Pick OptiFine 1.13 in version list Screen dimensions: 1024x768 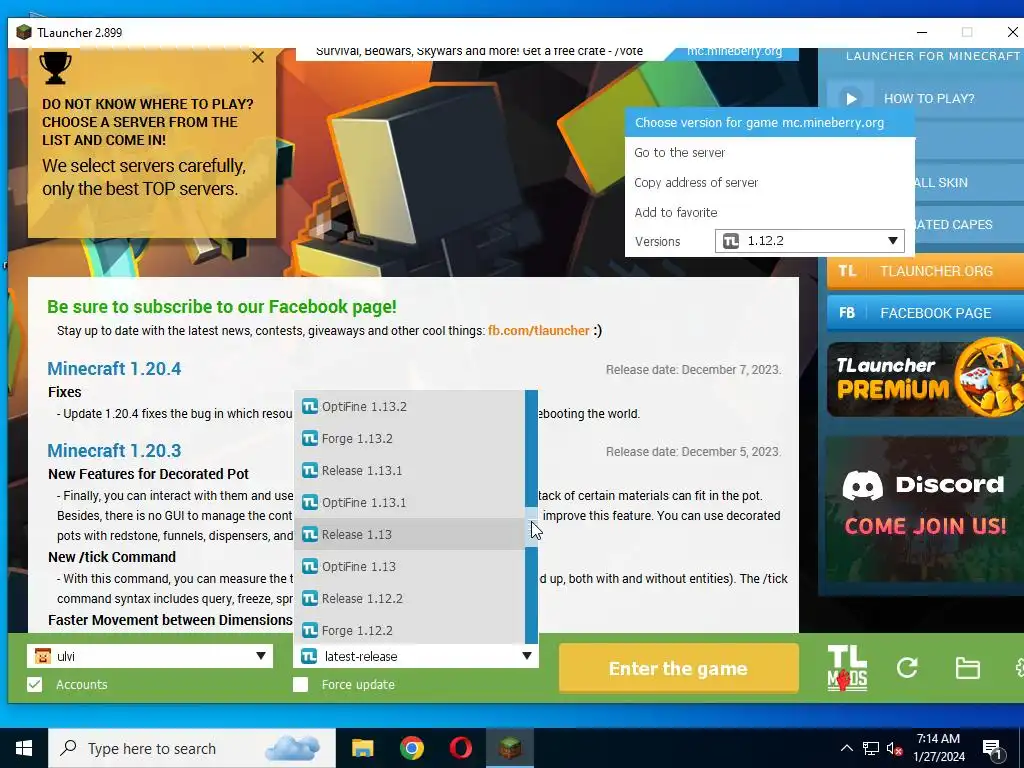point(409,566)
